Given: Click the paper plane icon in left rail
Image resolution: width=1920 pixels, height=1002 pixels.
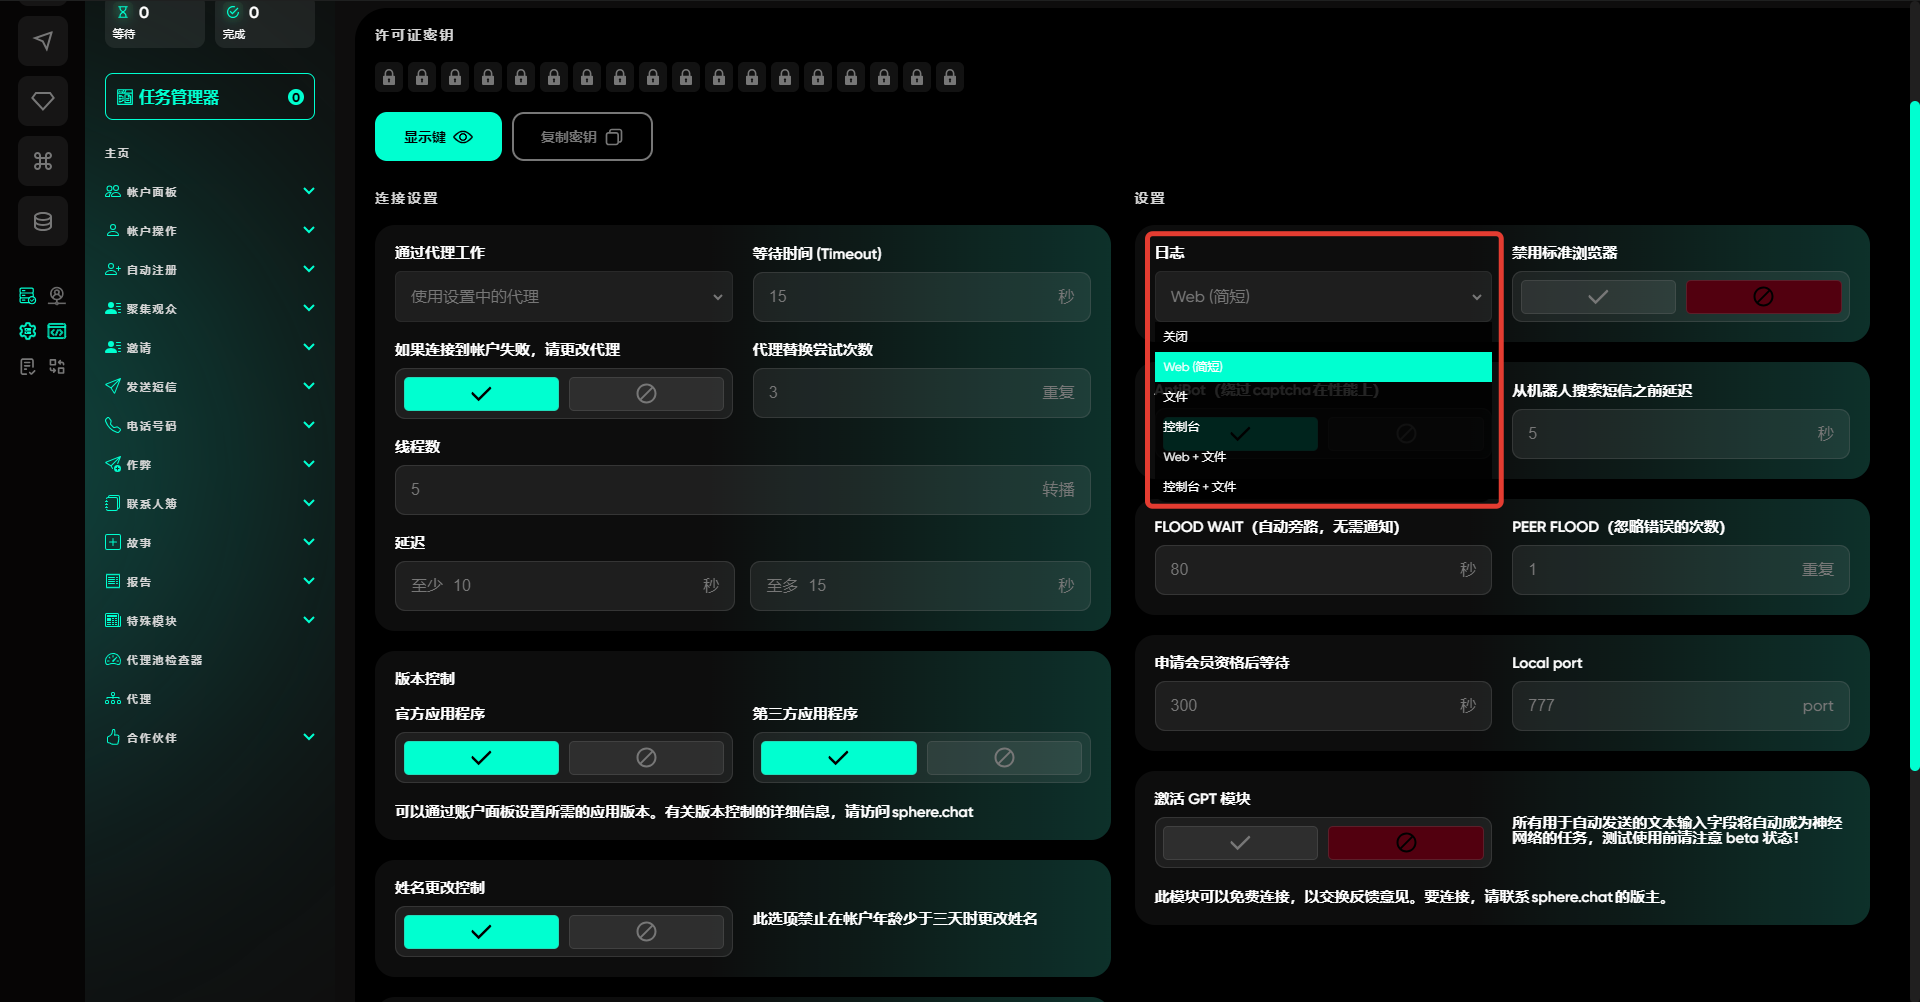Looking at the screenshot, I should pos(43,41).
